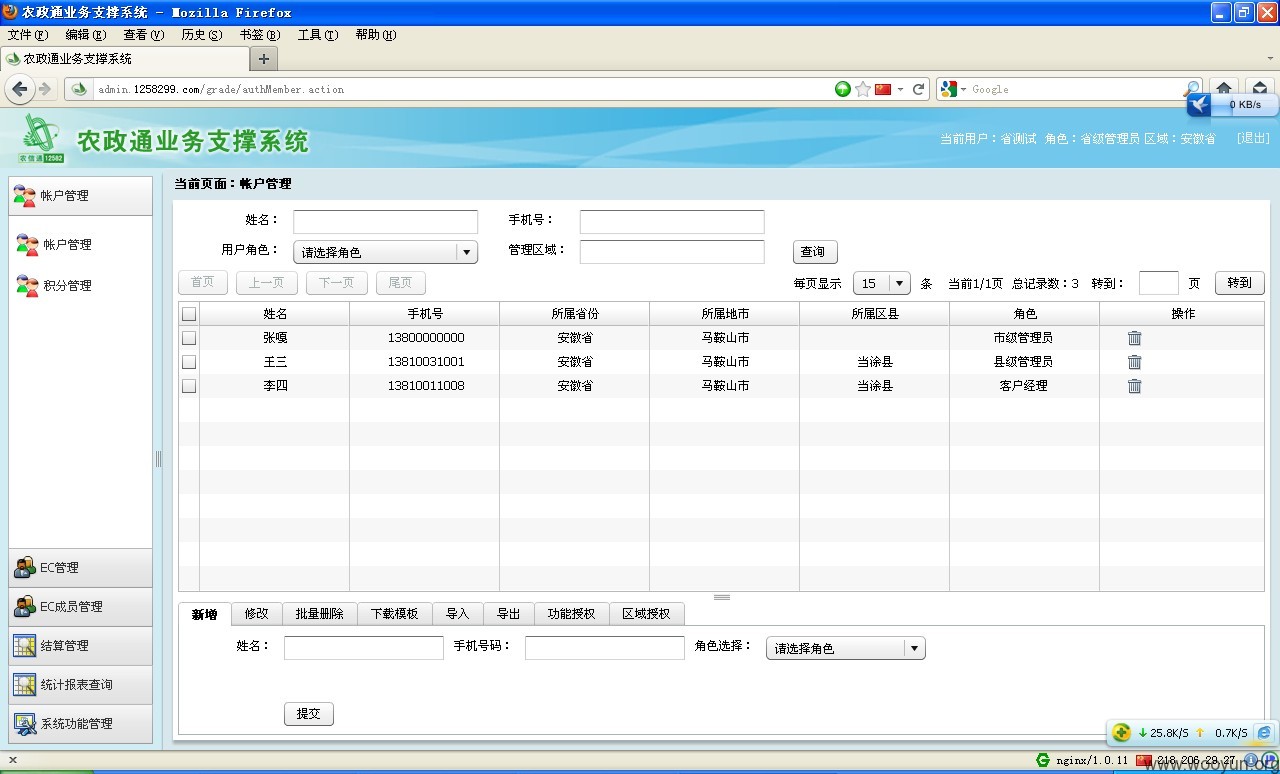Switch to the 功能授权 tab
The width and height of the screenshot is (1280, 774).
click(572, 614)
